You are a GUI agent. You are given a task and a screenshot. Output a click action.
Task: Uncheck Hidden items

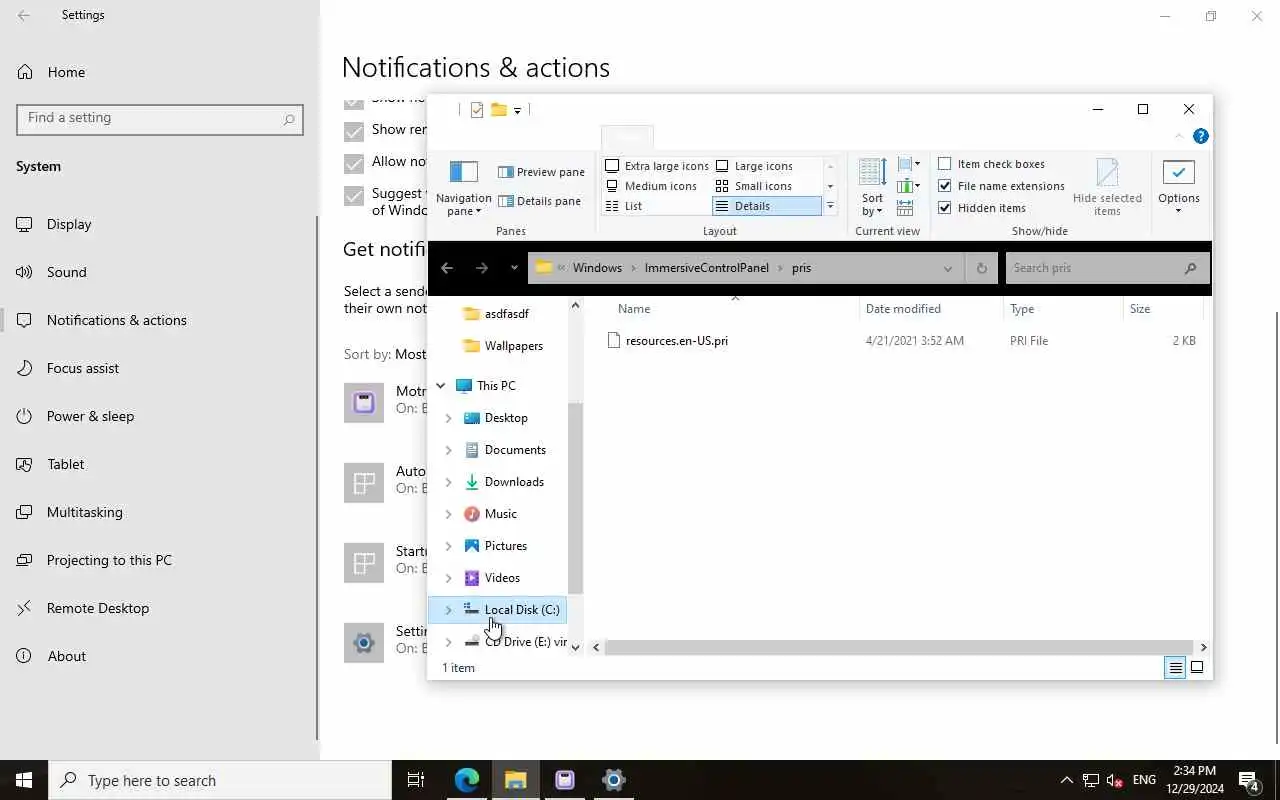coord(944,208)
